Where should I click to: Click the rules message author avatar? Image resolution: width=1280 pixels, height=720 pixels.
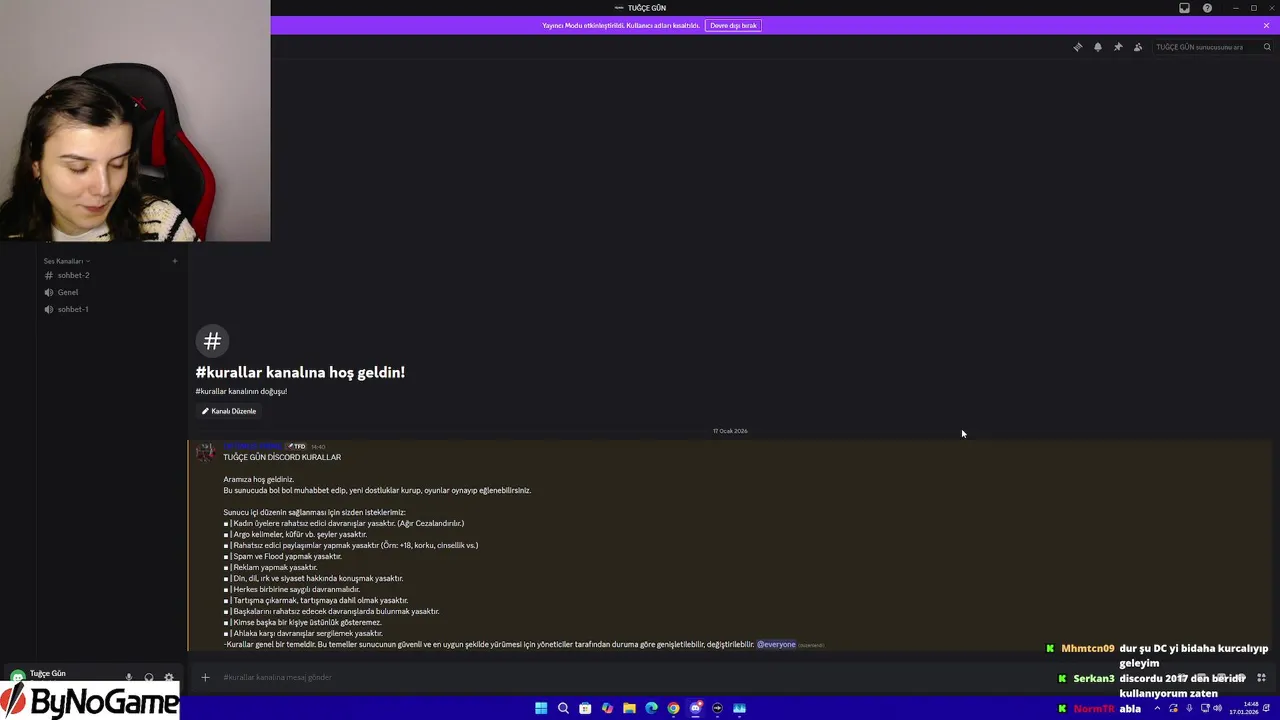pos(205,452)
